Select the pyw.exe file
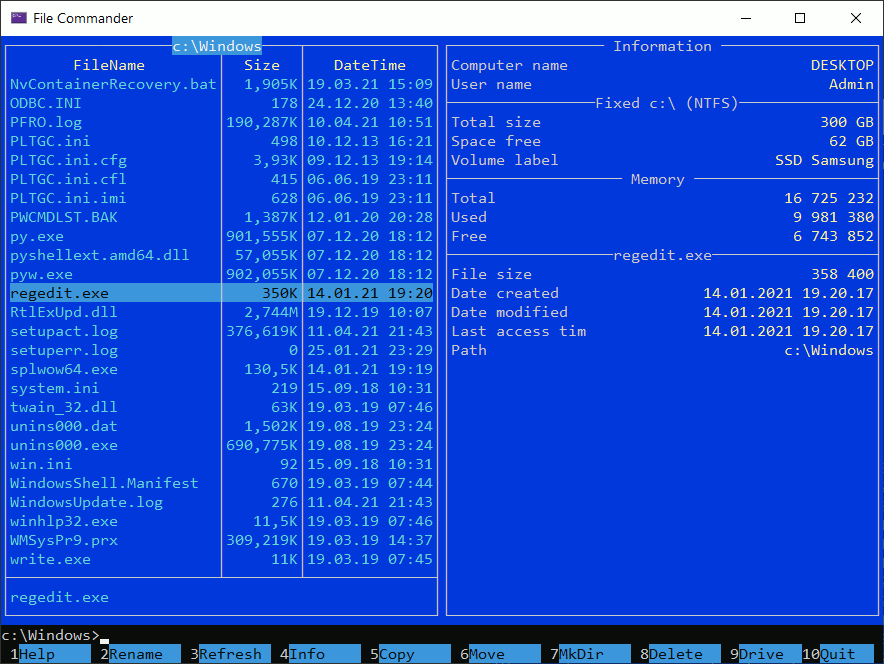Screen dimensions: 884x664 pos(41,275)
